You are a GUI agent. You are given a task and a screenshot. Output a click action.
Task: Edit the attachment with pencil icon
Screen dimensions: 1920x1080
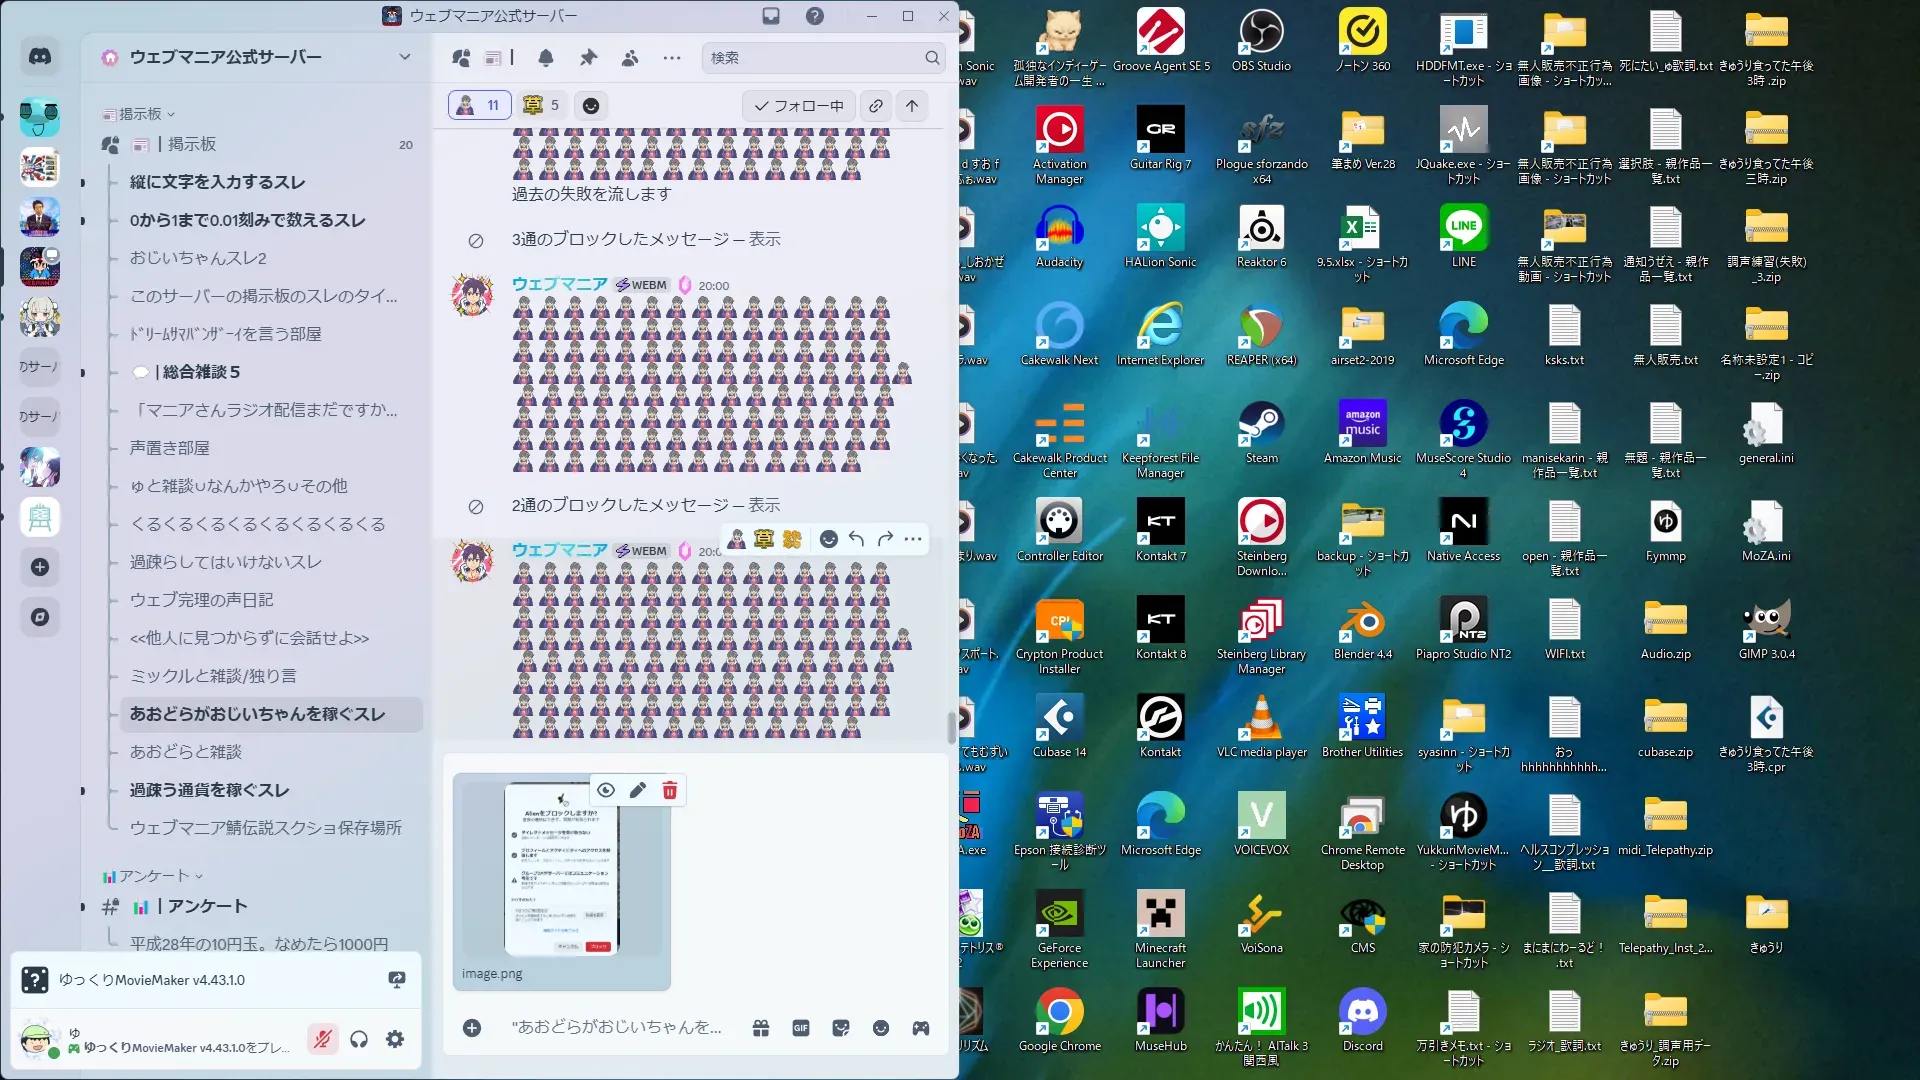click(638, 791)
